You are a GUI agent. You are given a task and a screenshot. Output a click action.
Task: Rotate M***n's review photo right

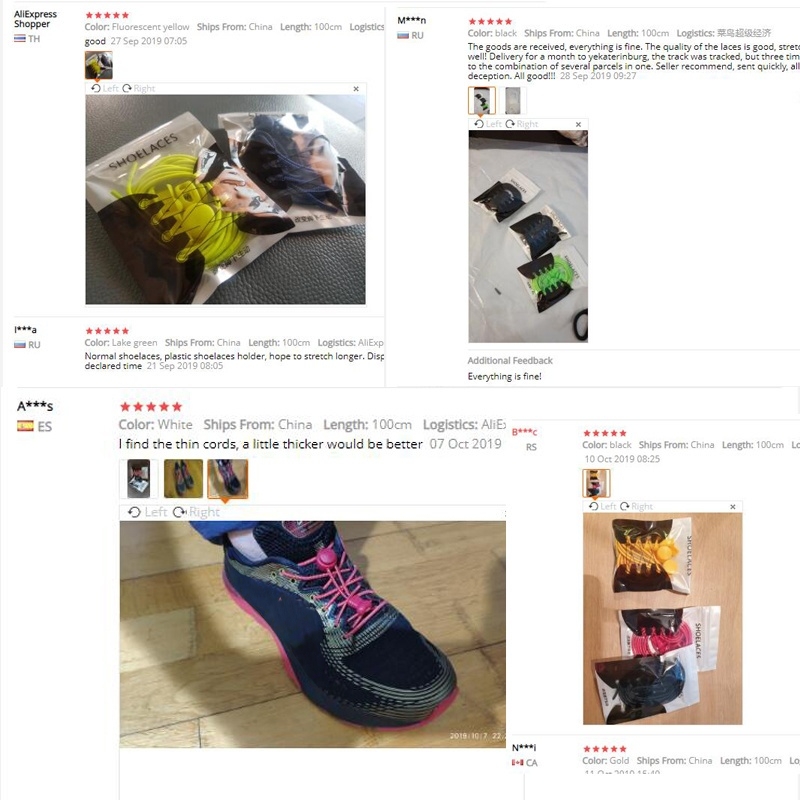click(x=521, y=124)
